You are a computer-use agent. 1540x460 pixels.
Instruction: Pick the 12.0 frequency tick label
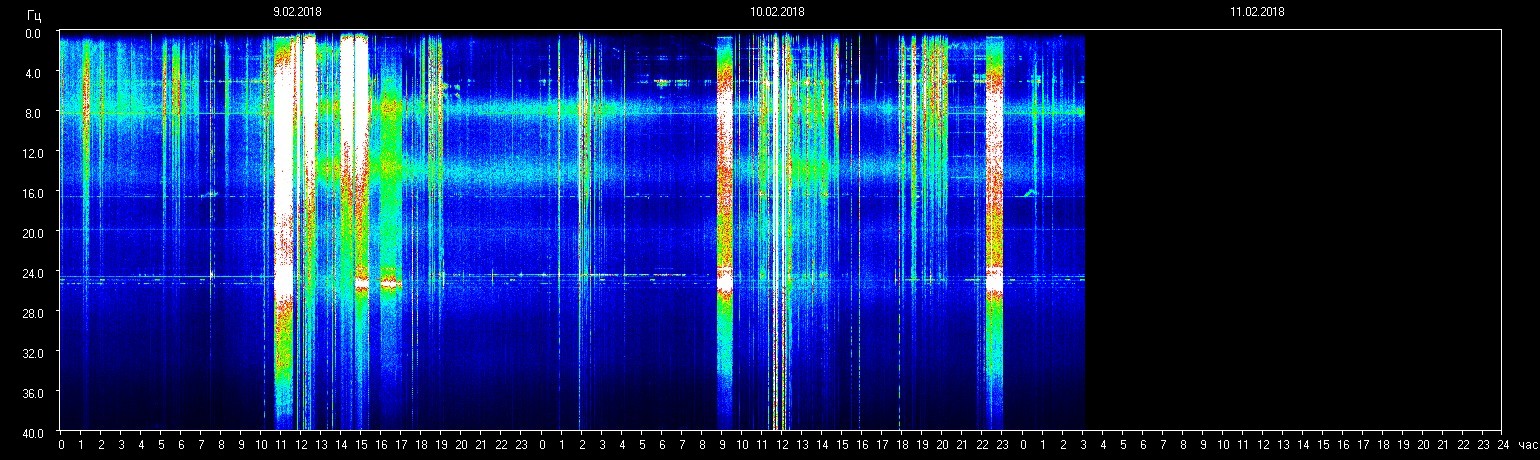tap(32, 152)
